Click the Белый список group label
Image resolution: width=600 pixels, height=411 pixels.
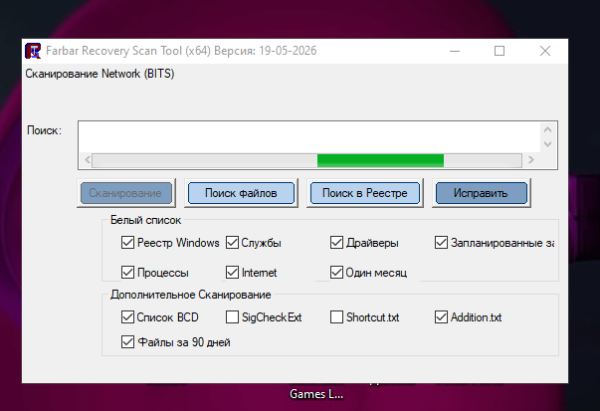[x=145, y=220]
